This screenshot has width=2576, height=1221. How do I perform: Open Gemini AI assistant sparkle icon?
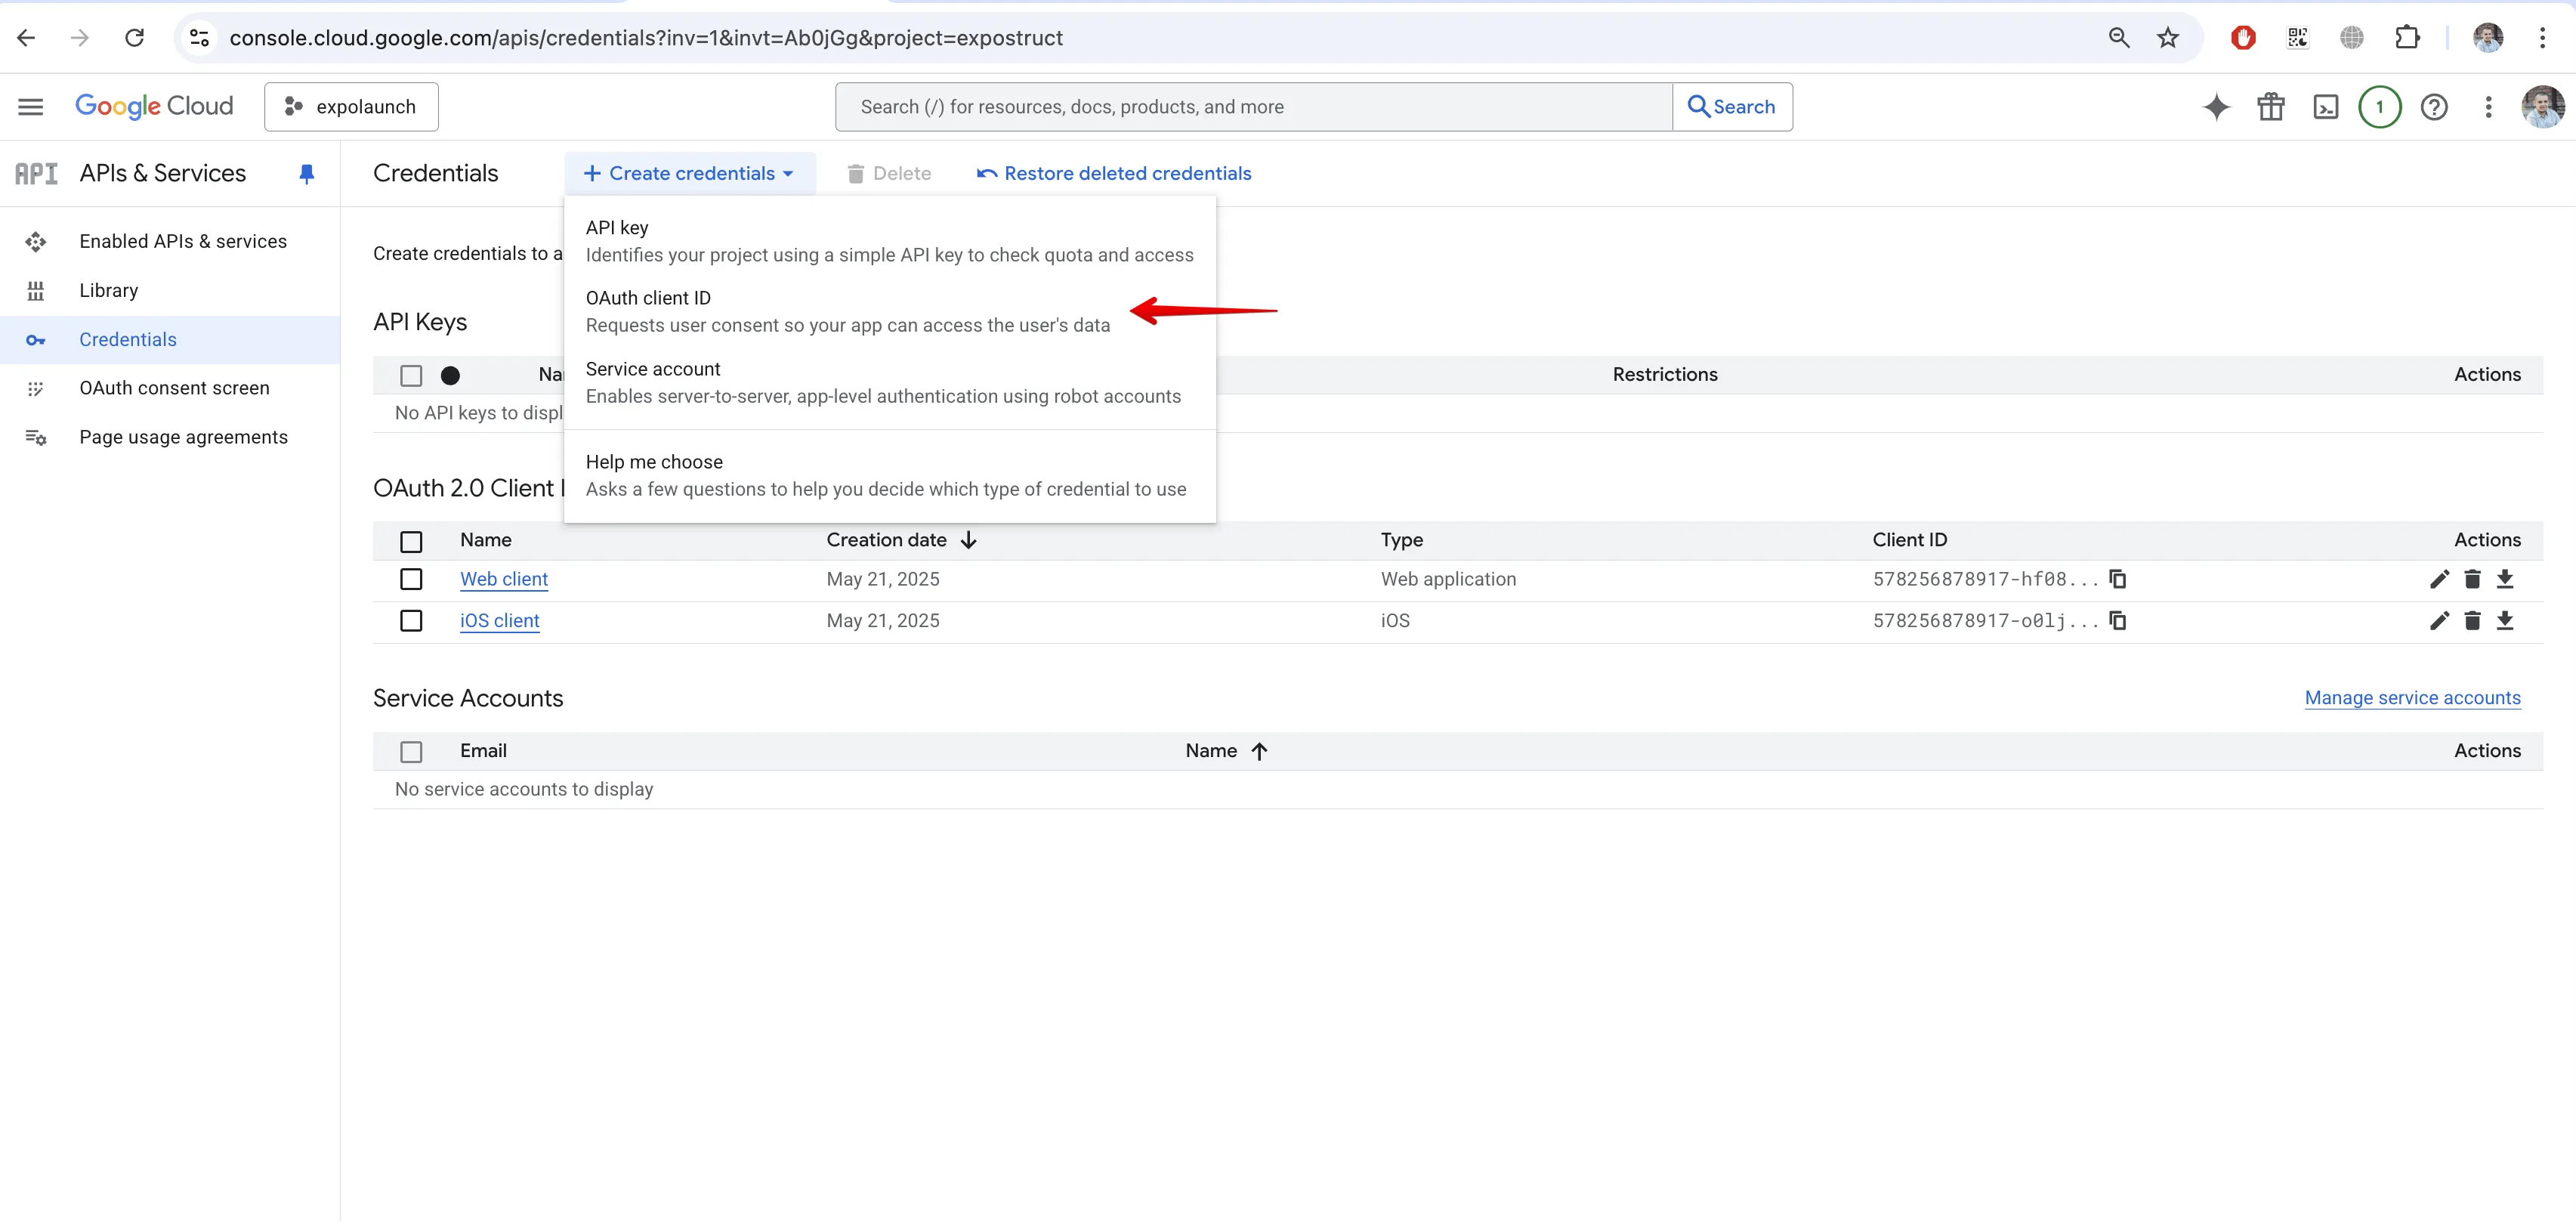2216,107
